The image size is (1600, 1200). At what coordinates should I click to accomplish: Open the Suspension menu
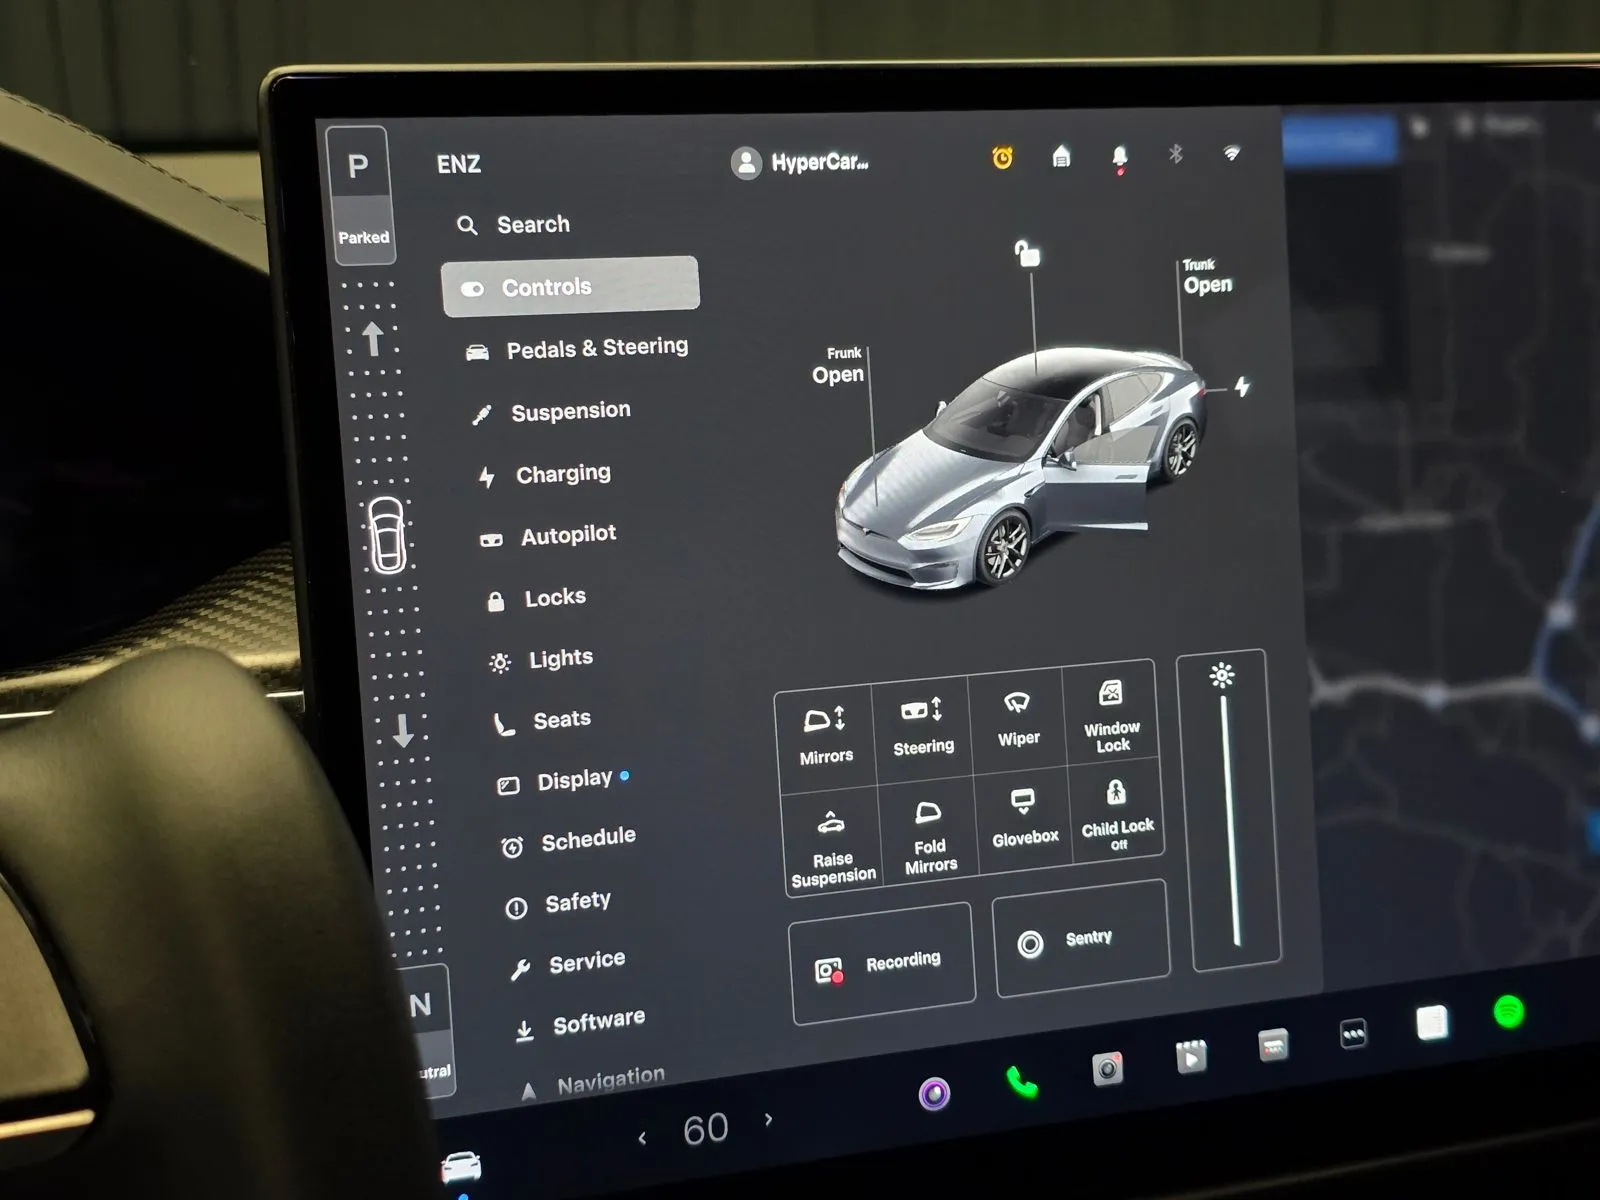tap(570, 411)
